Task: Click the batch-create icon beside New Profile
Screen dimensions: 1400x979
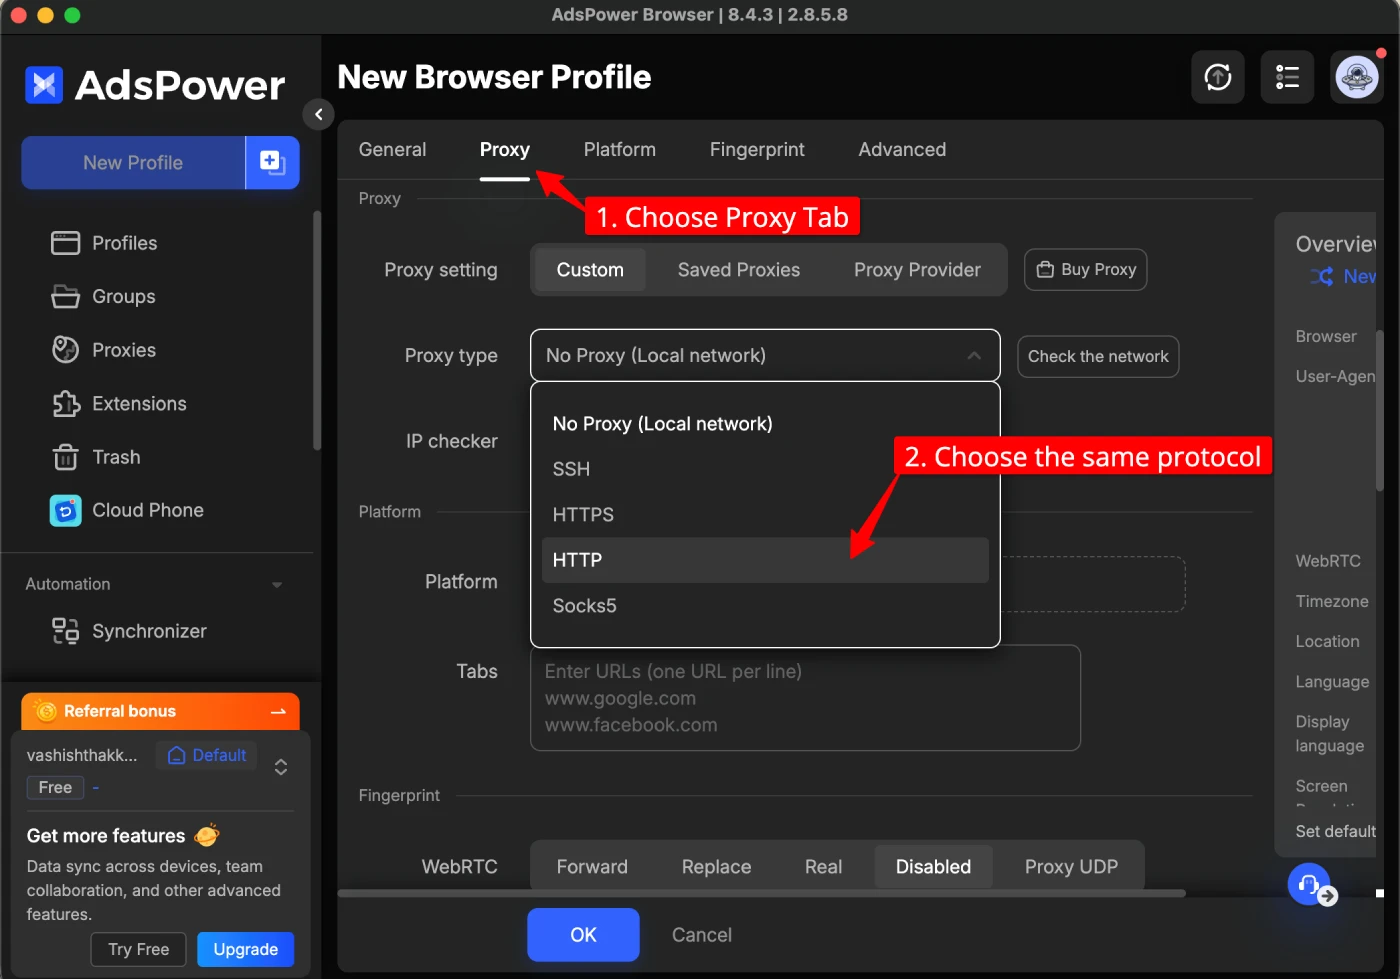Action: click(272, 162)
